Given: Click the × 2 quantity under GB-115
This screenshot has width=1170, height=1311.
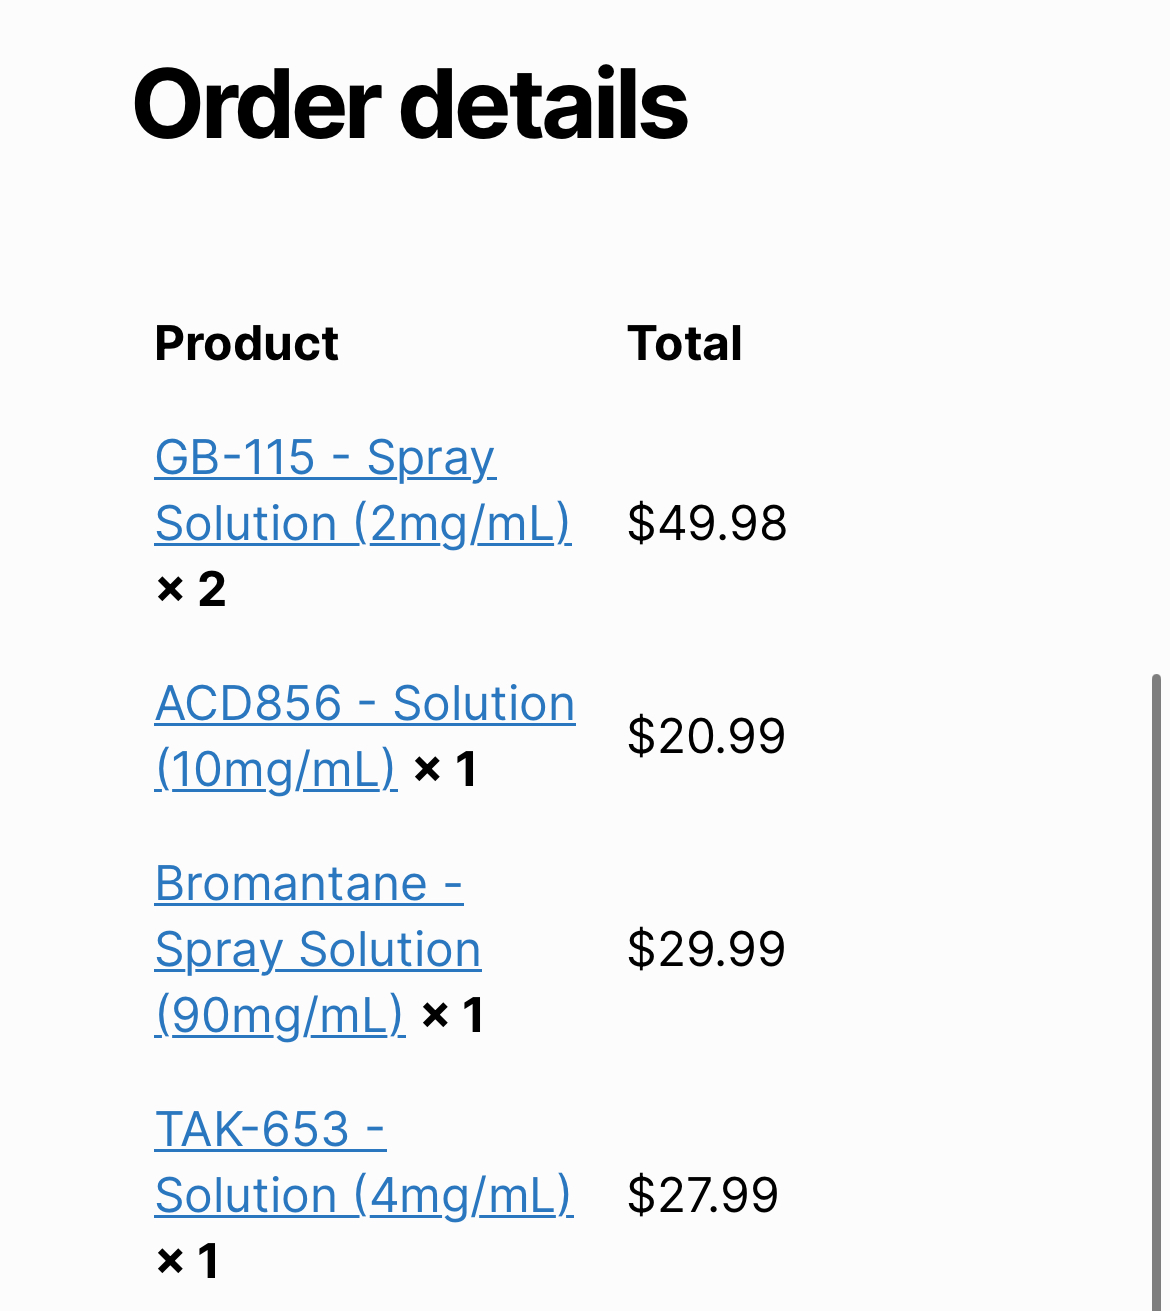Looking at the screenshot, I should (x=191, y=589).
